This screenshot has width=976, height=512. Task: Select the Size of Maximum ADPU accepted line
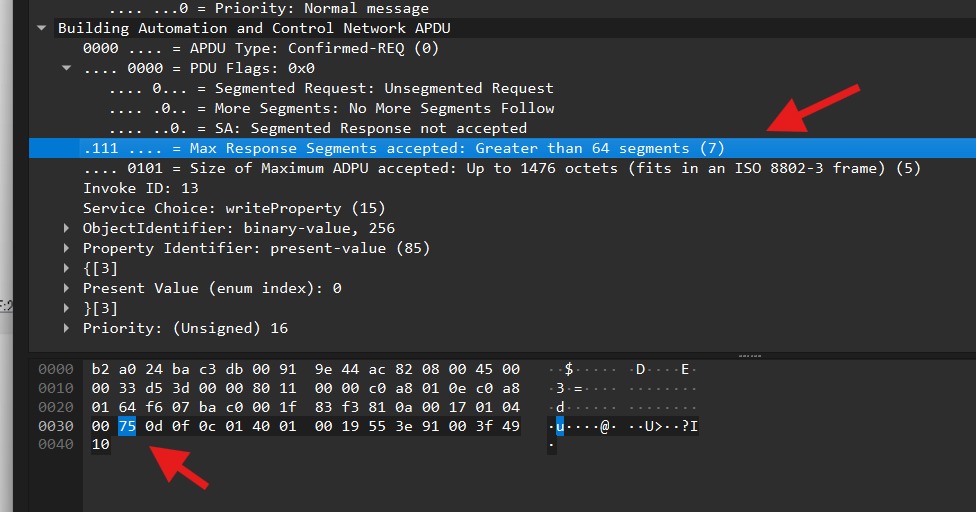pos(502,168)
